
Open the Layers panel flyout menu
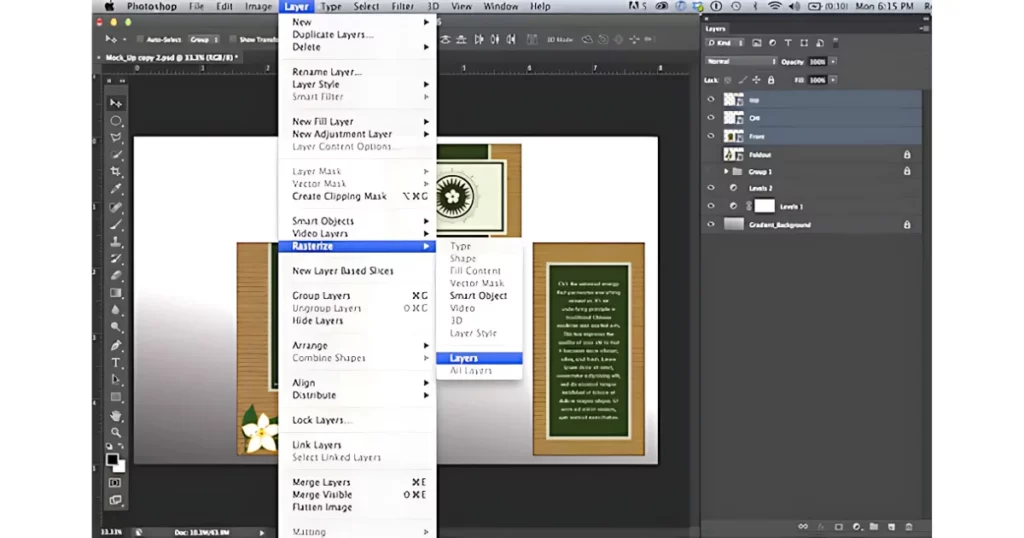pos(924,29)
